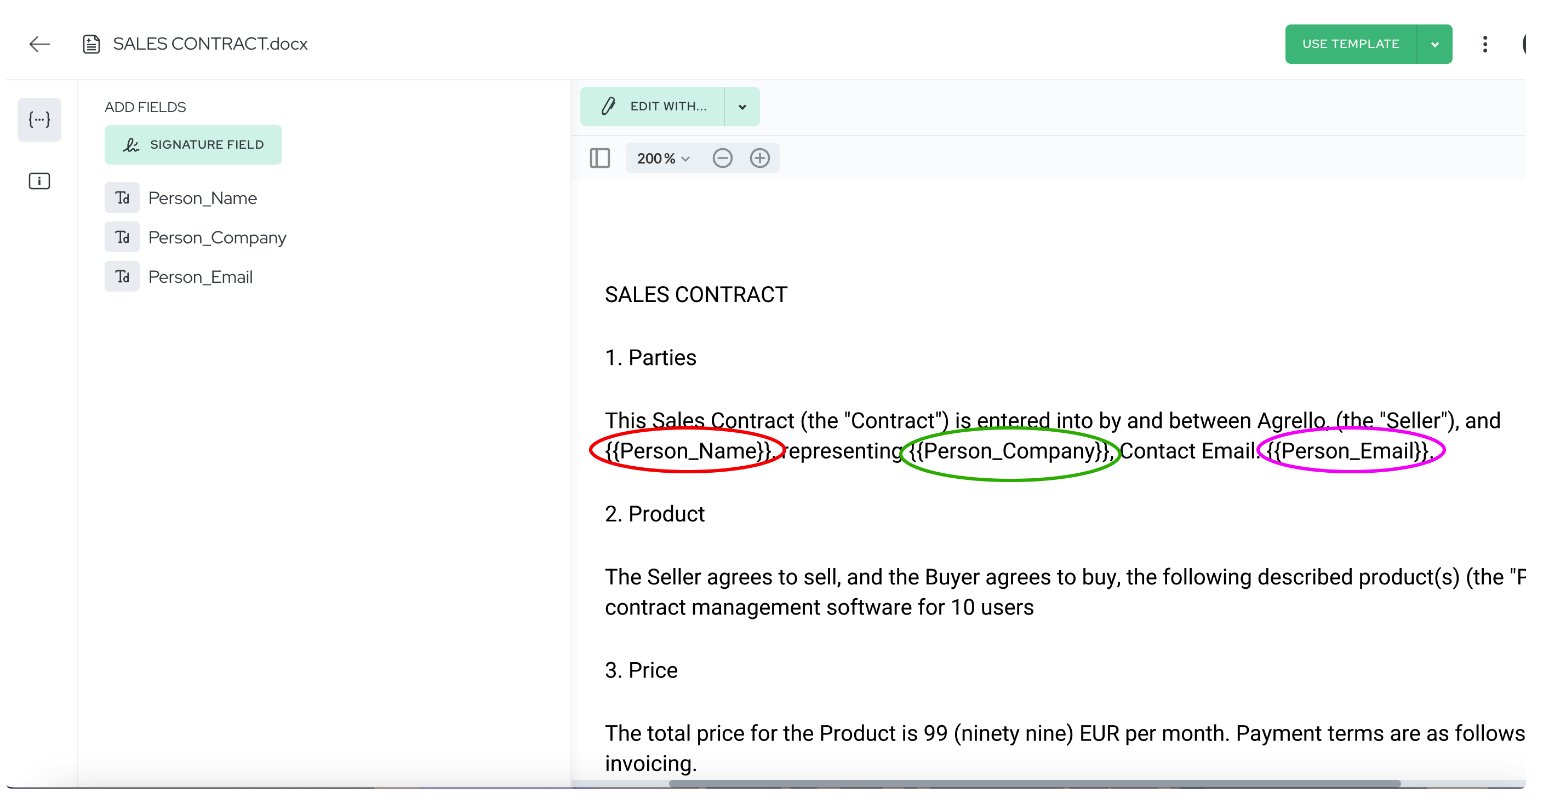
Task: Click the text-type icon beside Person_Company
Action: click(x=122, y=237)
